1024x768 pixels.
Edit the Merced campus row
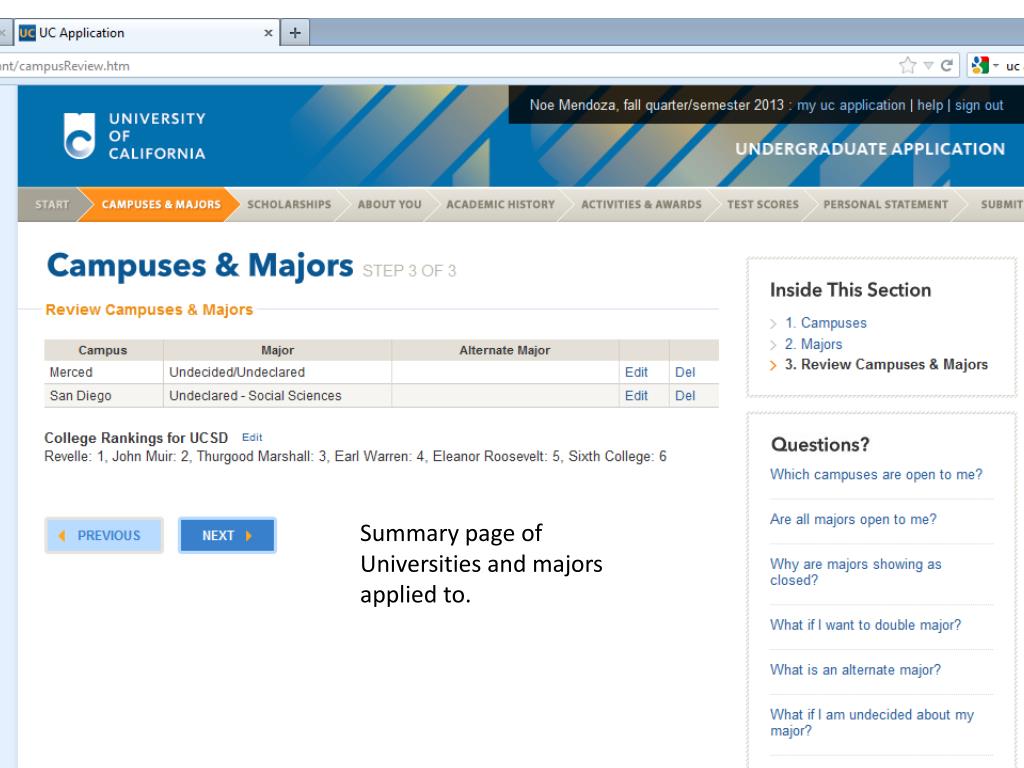tap(636, 372)
